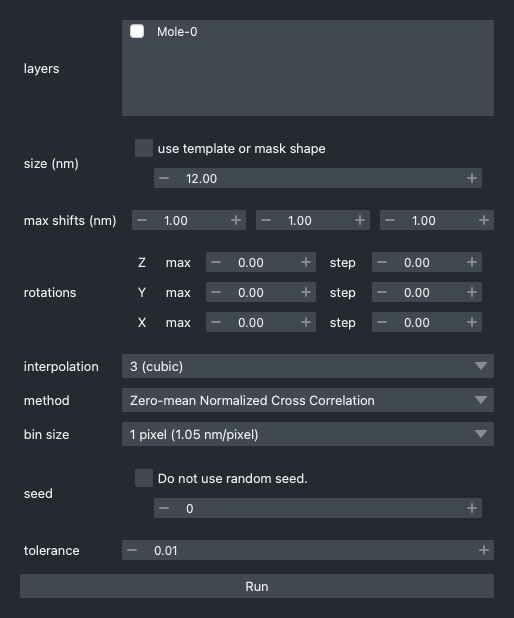Click the X max 0.00 field

tap(261, 322)
